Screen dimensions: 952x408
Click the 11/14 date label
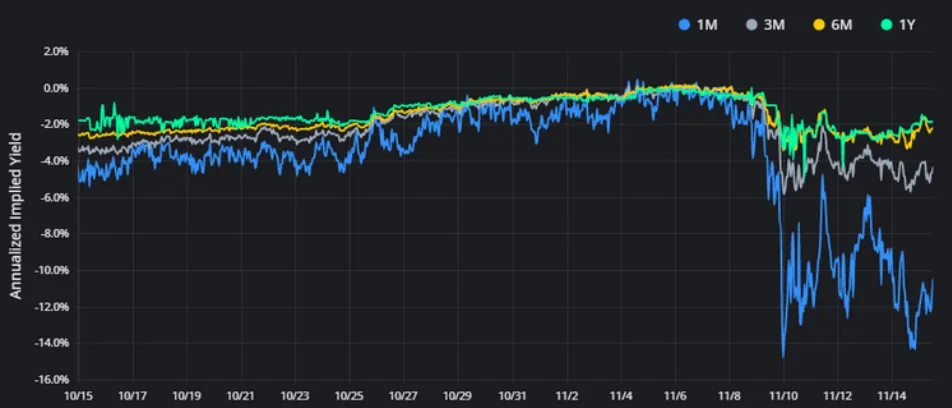tap(892, 395)
